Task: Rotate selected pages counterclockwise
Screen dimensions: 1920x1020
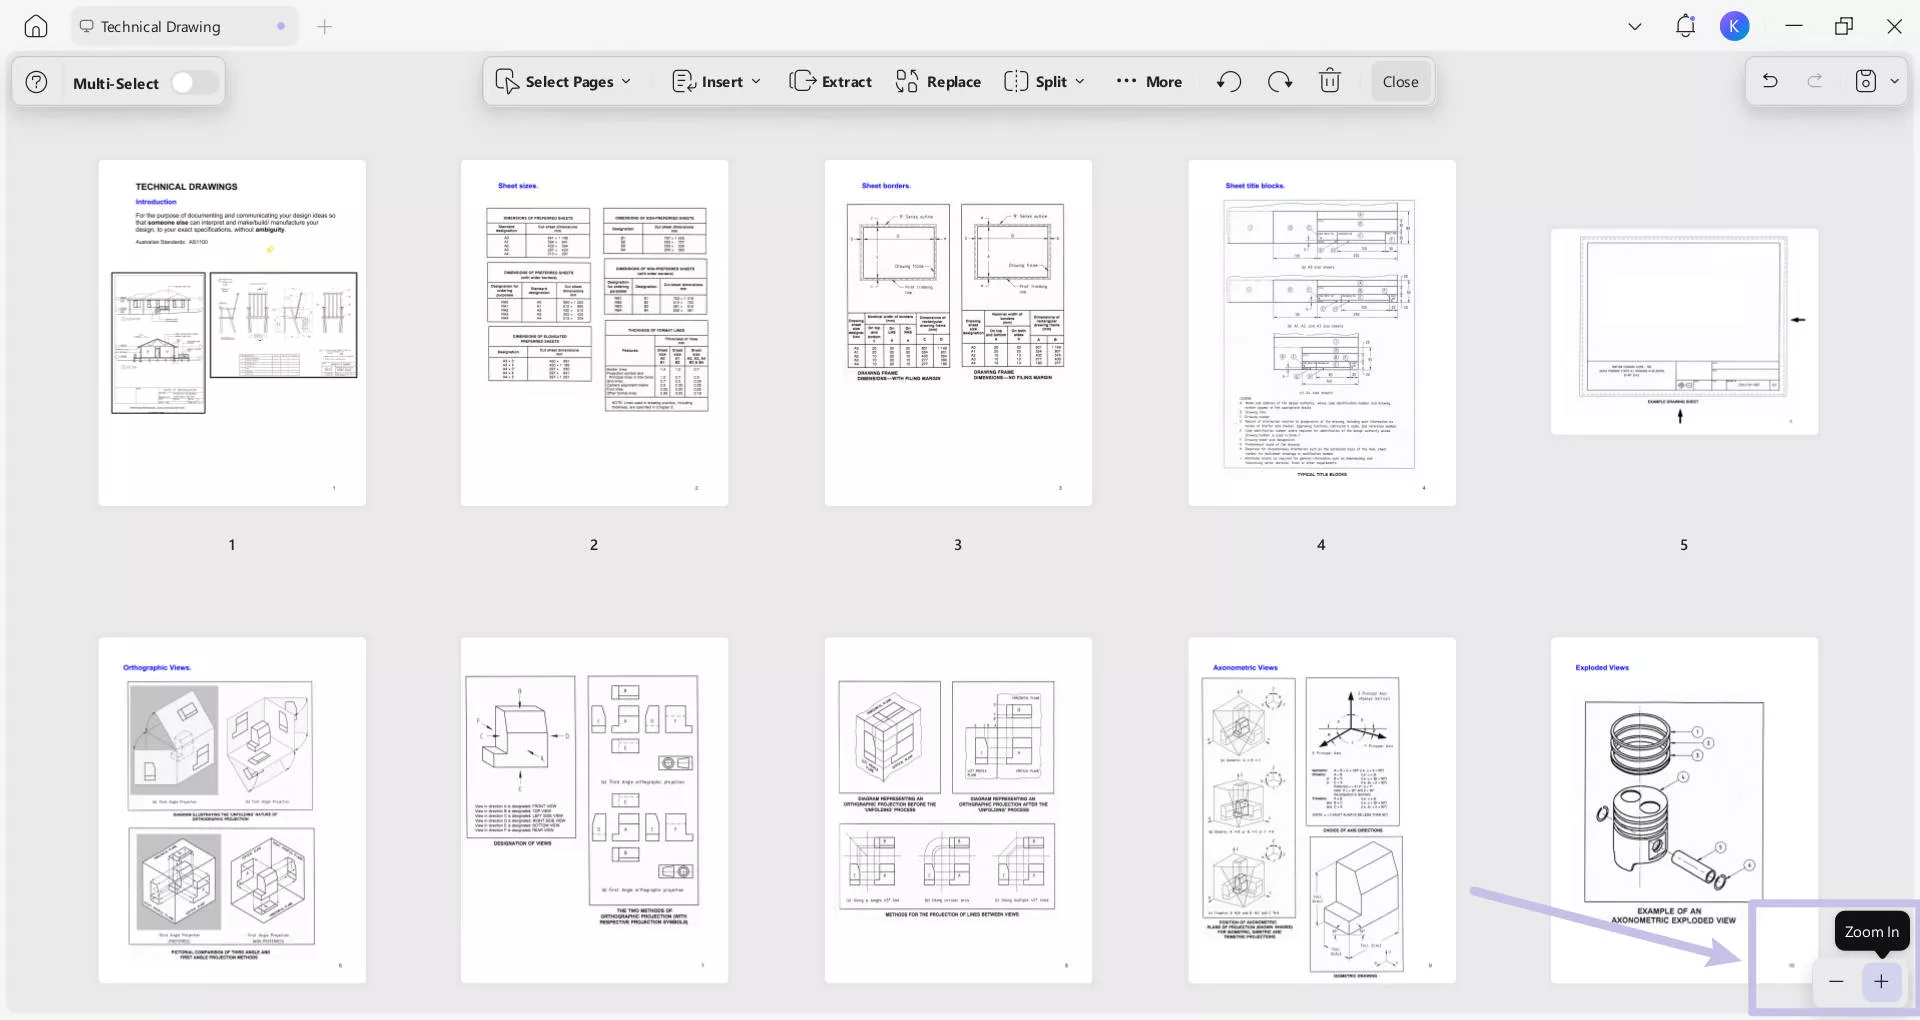Action: (1229, 81)
